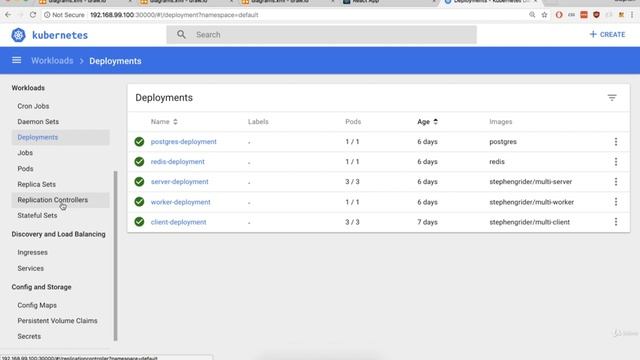Viewport: 640px width, 360px height.
Task: Click the Create button
Action: [x=607, y=35]
